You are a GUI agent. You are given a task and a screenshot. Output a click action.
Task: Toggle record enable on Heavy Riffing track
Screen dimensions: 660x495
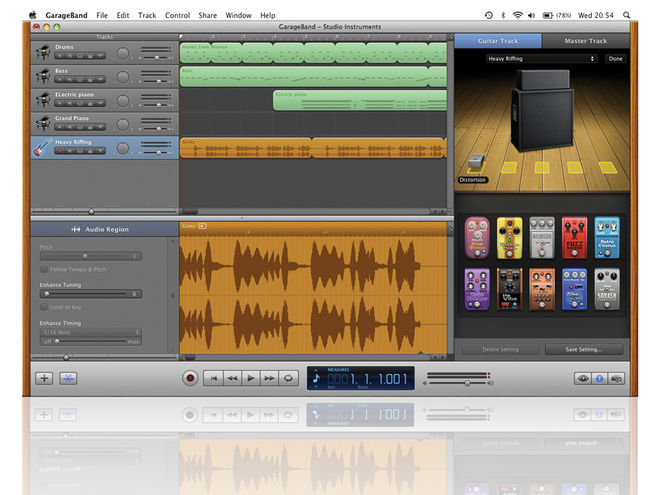pyautogui.click(x=60, y=151)
